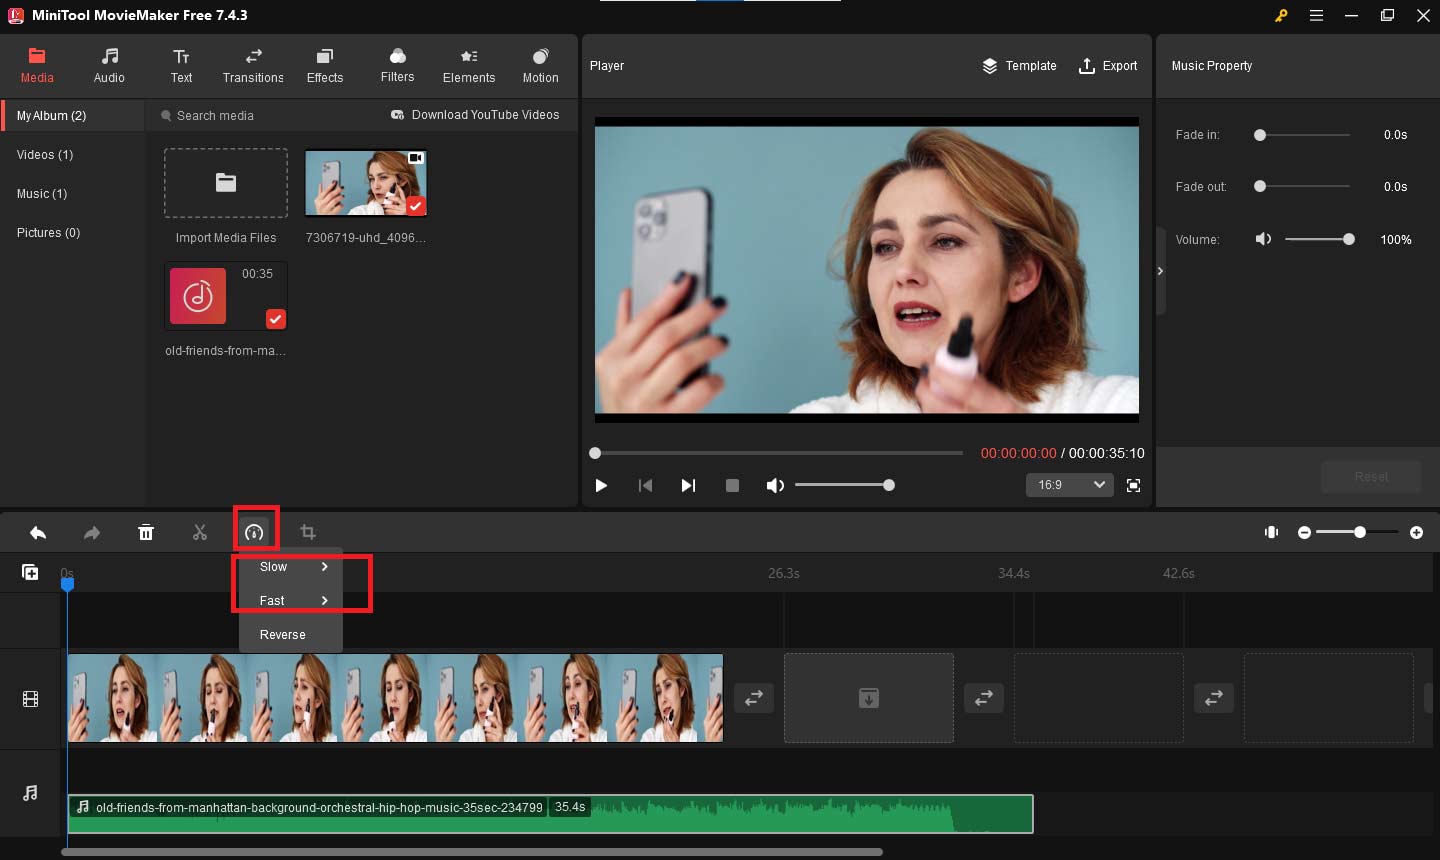Viewport: 1440px width, 860px height.
Task: Expand the Fast speed submenu
Action: [290, 600]
